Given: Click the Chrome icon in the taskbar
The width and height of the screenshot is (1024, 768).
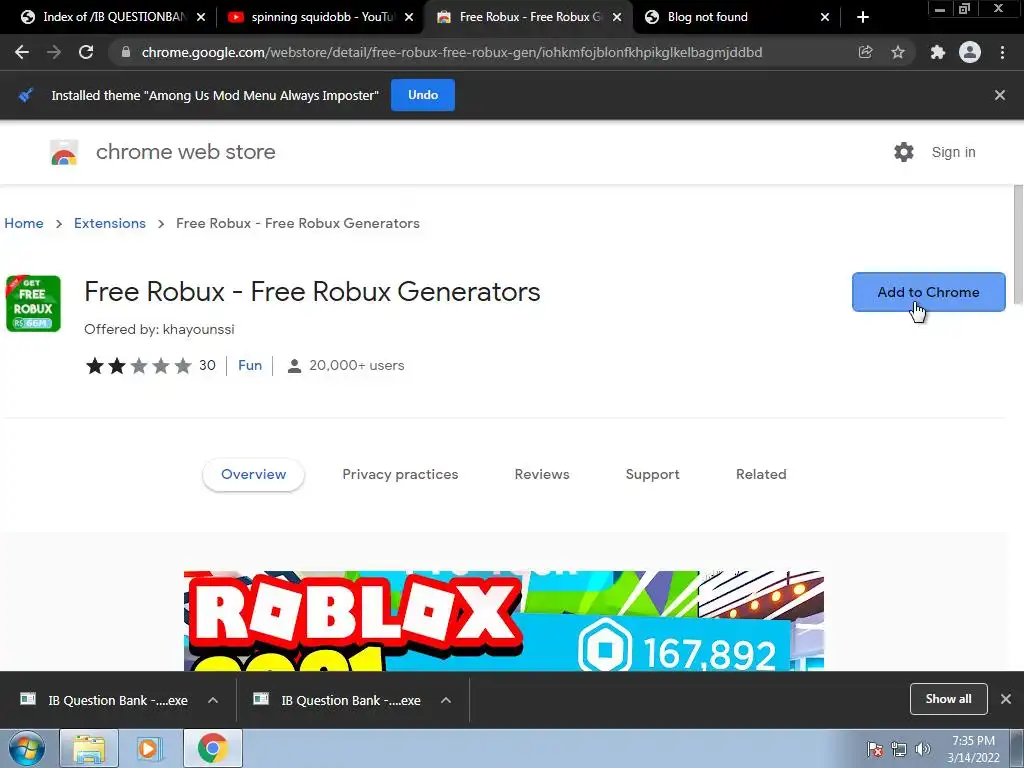Looking at the screenshot, I should point(213,748).
